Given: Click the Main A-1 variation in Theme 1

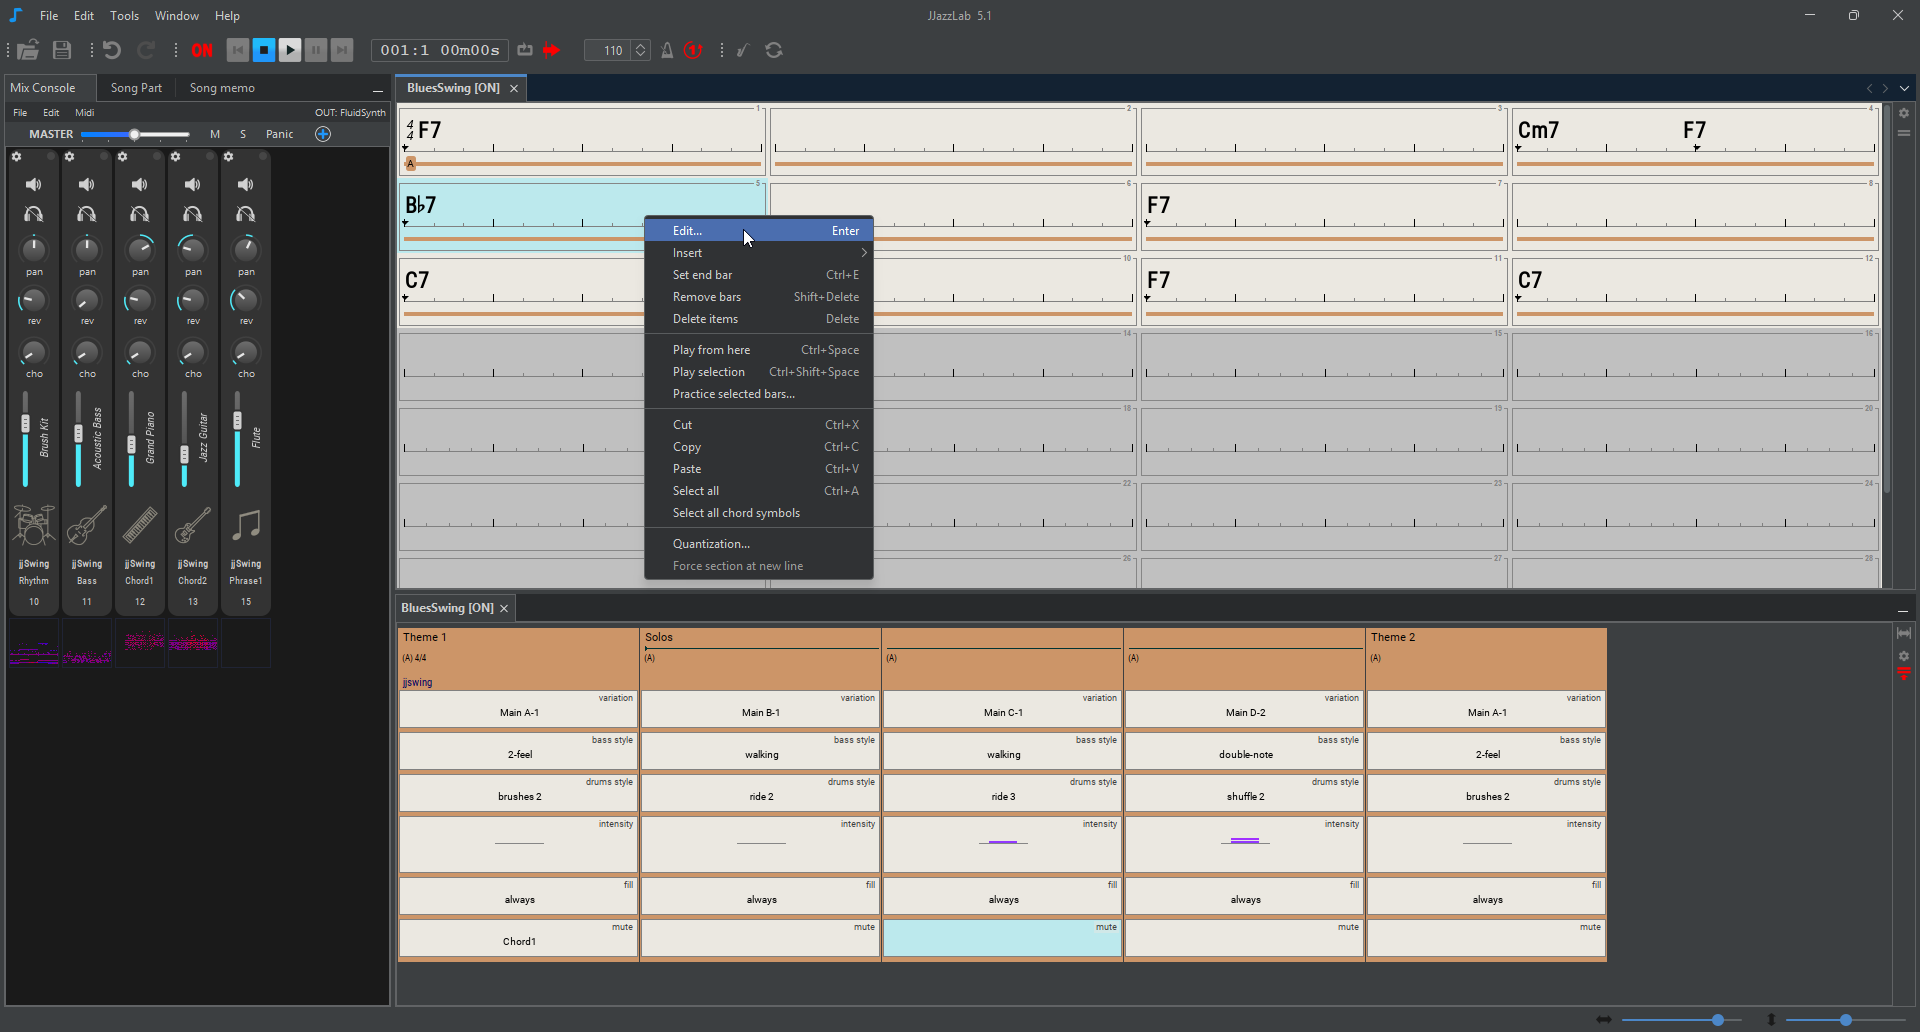Looking at the screenshot, I should (519, 712).
